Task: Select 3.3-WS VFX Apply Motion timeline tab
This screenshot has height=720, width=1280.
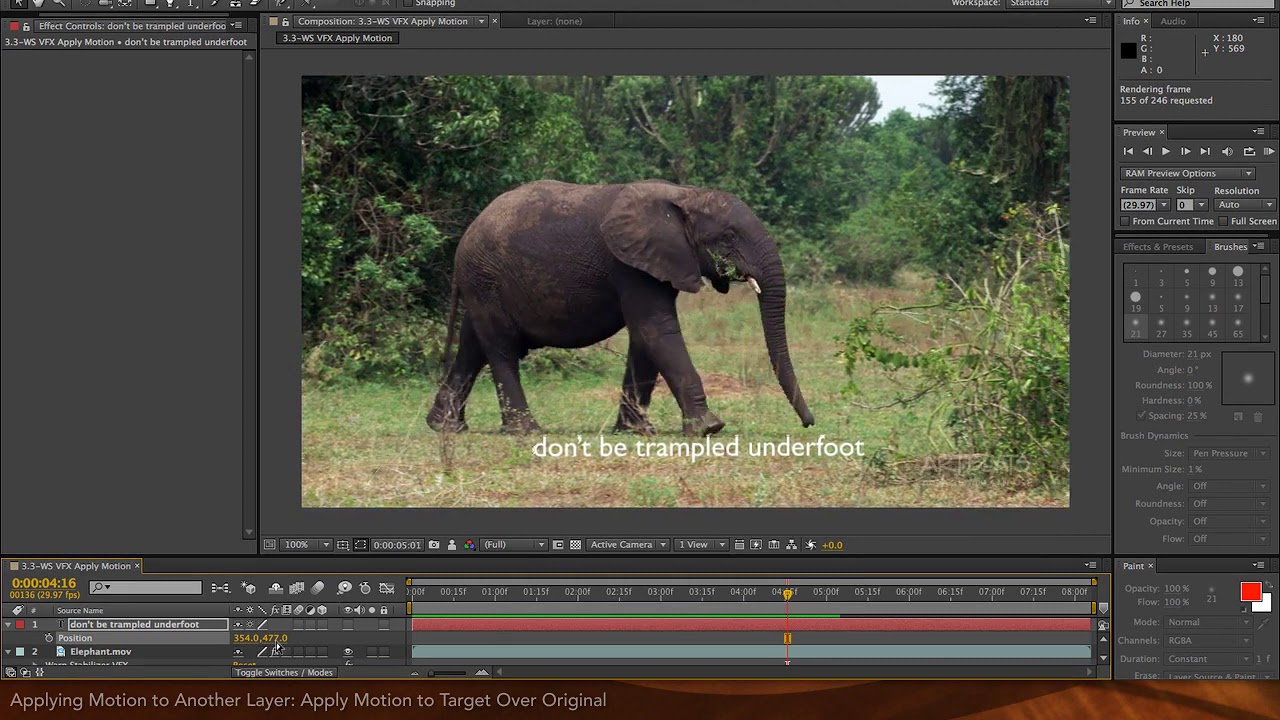Action: 76,566
